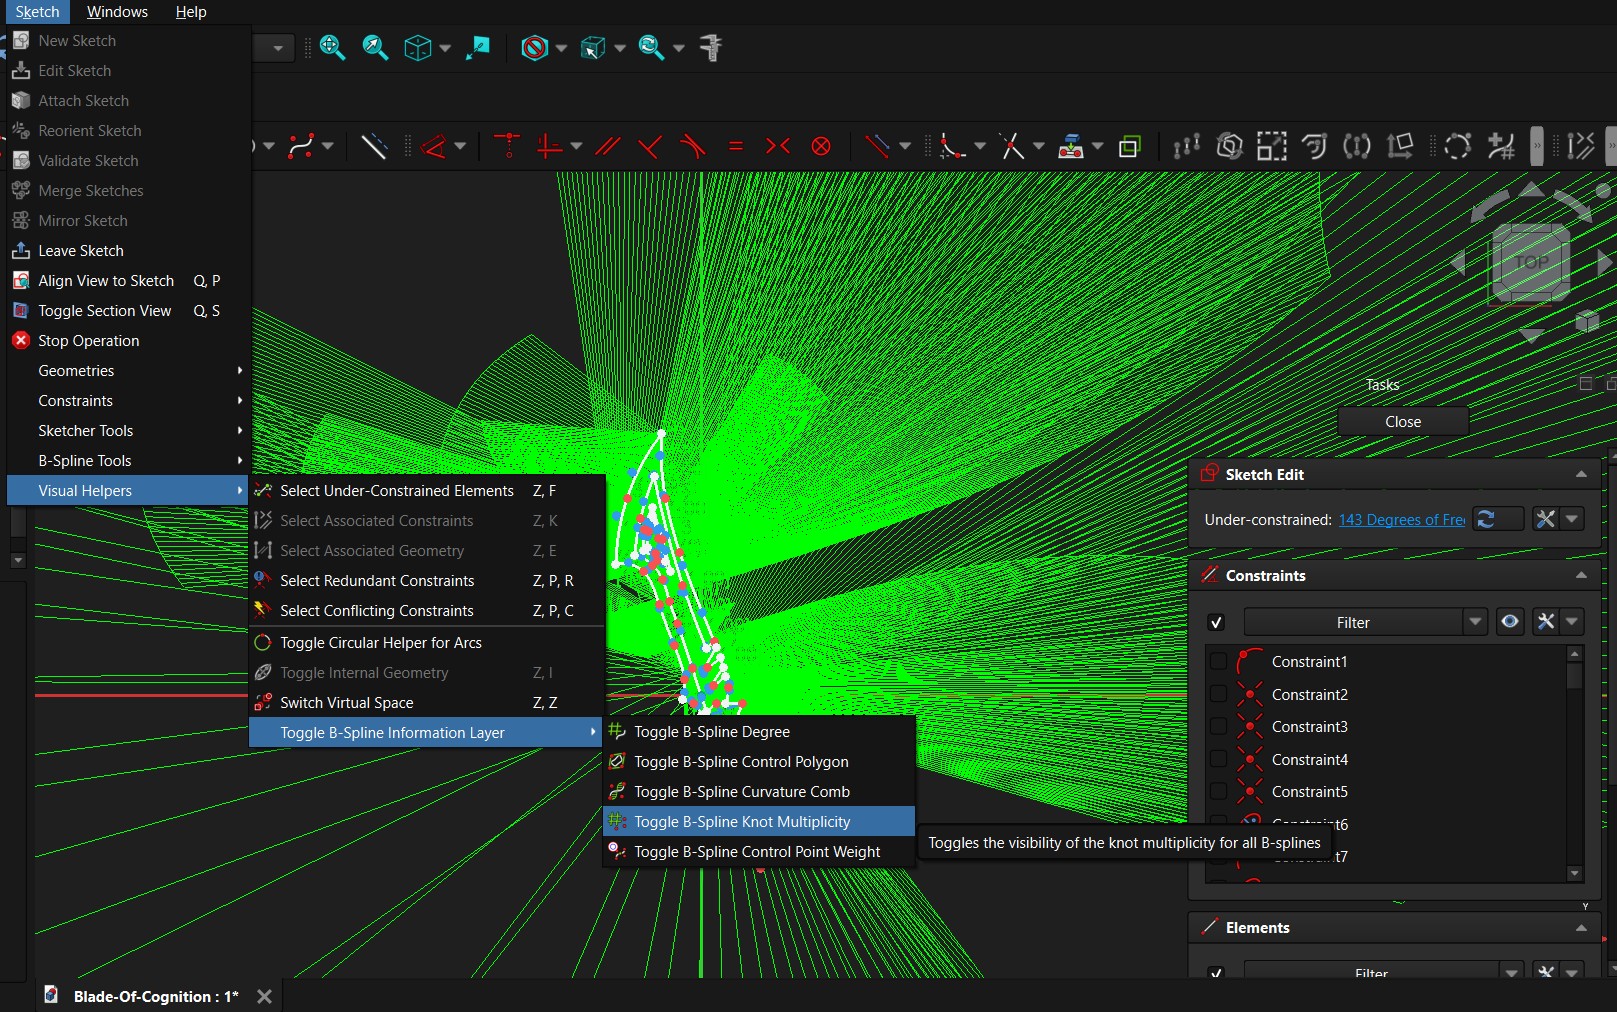The width and height of the screenshot is (1617, 1012).
Task: Check the Constraint4 checkbox
Action: pyautogui.click(x=1218, y=759)
